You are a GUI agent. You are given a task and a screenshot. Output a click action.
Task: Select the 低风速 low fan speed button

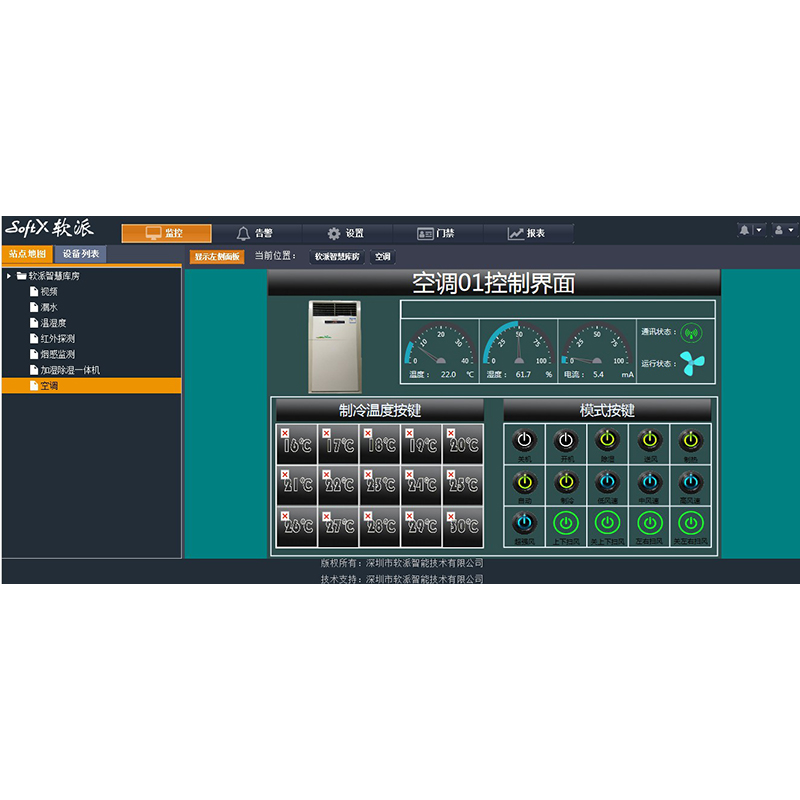point(607,481)
